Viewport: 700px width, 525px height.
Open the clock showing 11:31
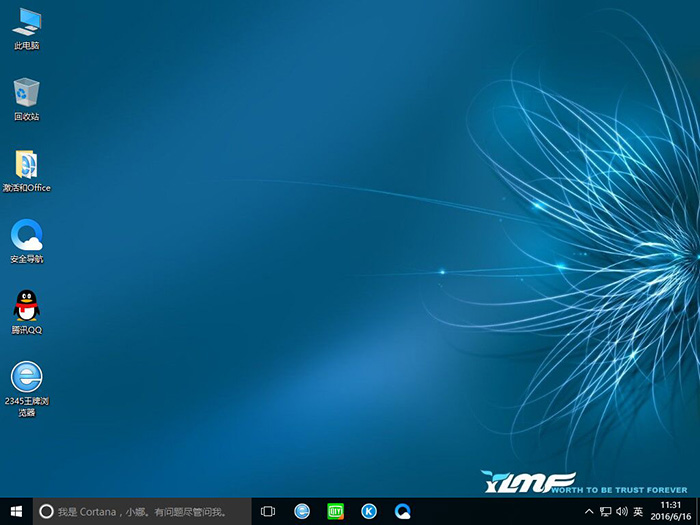tap(670, 511)
